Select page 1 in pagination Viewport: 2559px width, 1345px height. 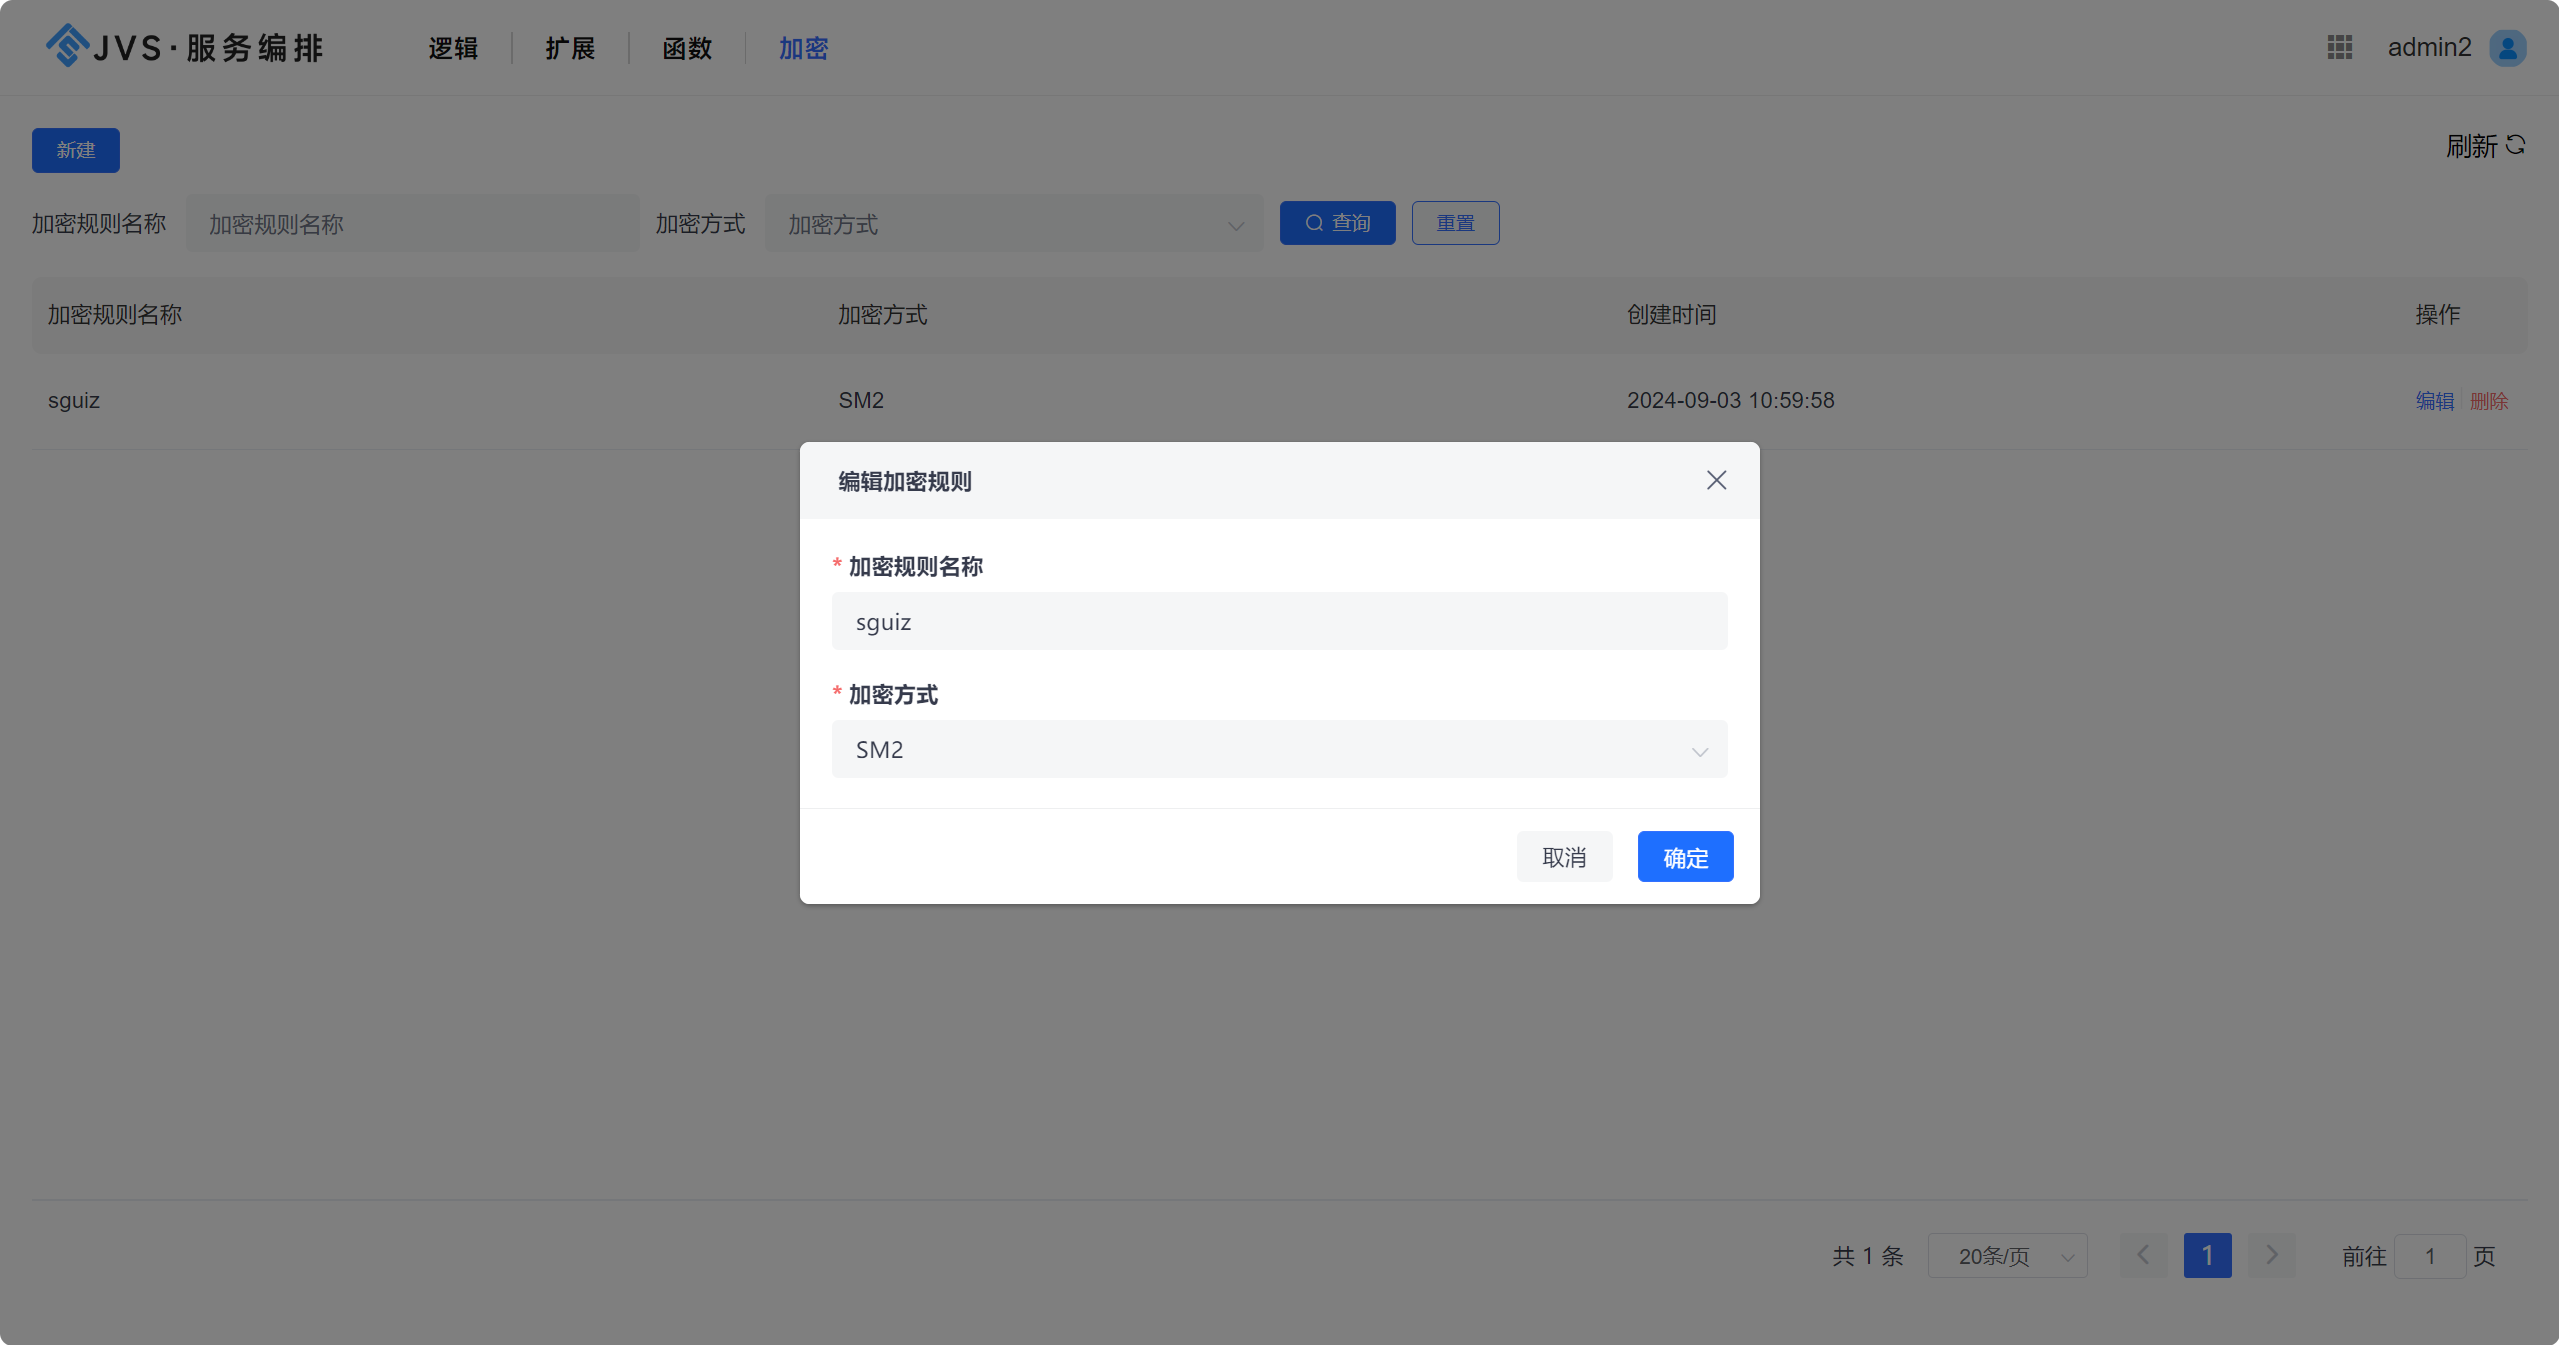2207,1255
